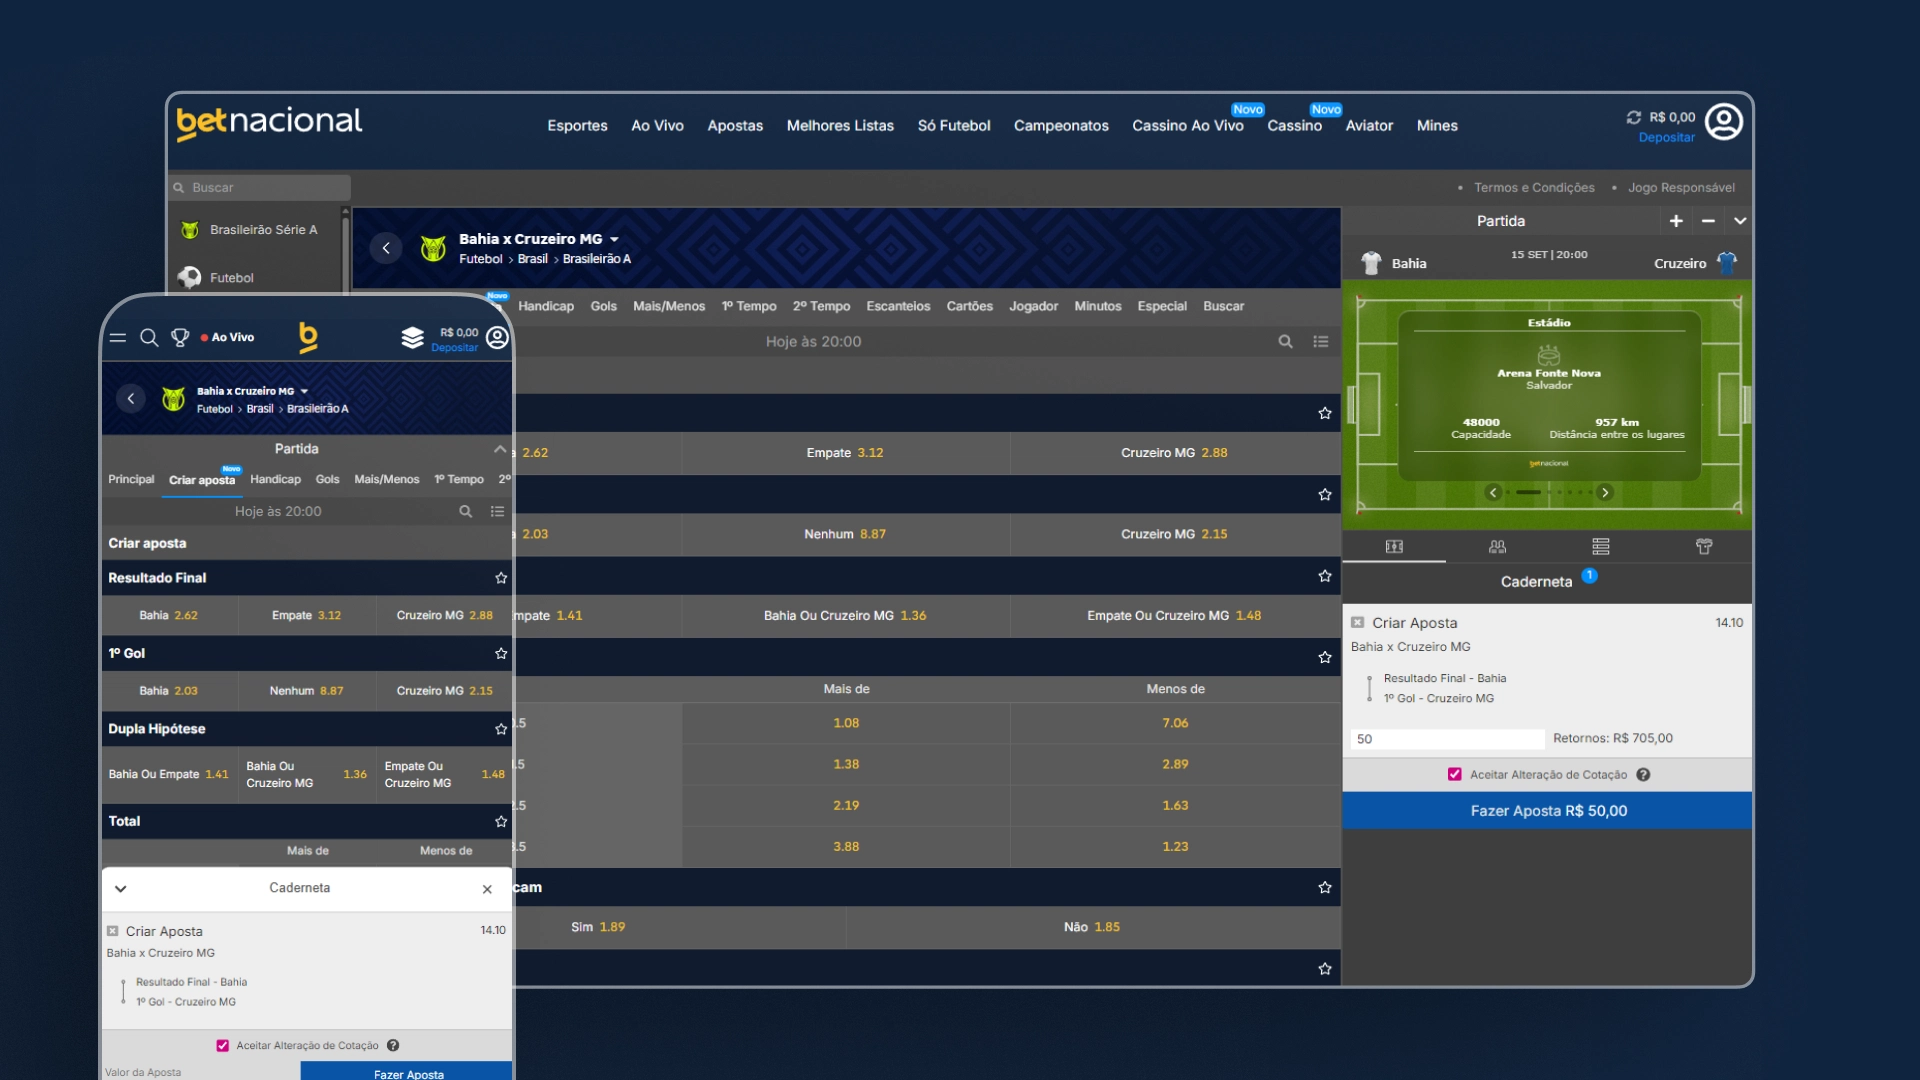This screenshot has height=1080, width=1920.
Task: Open the head-to-head people icon tab
Action: 1497,546
